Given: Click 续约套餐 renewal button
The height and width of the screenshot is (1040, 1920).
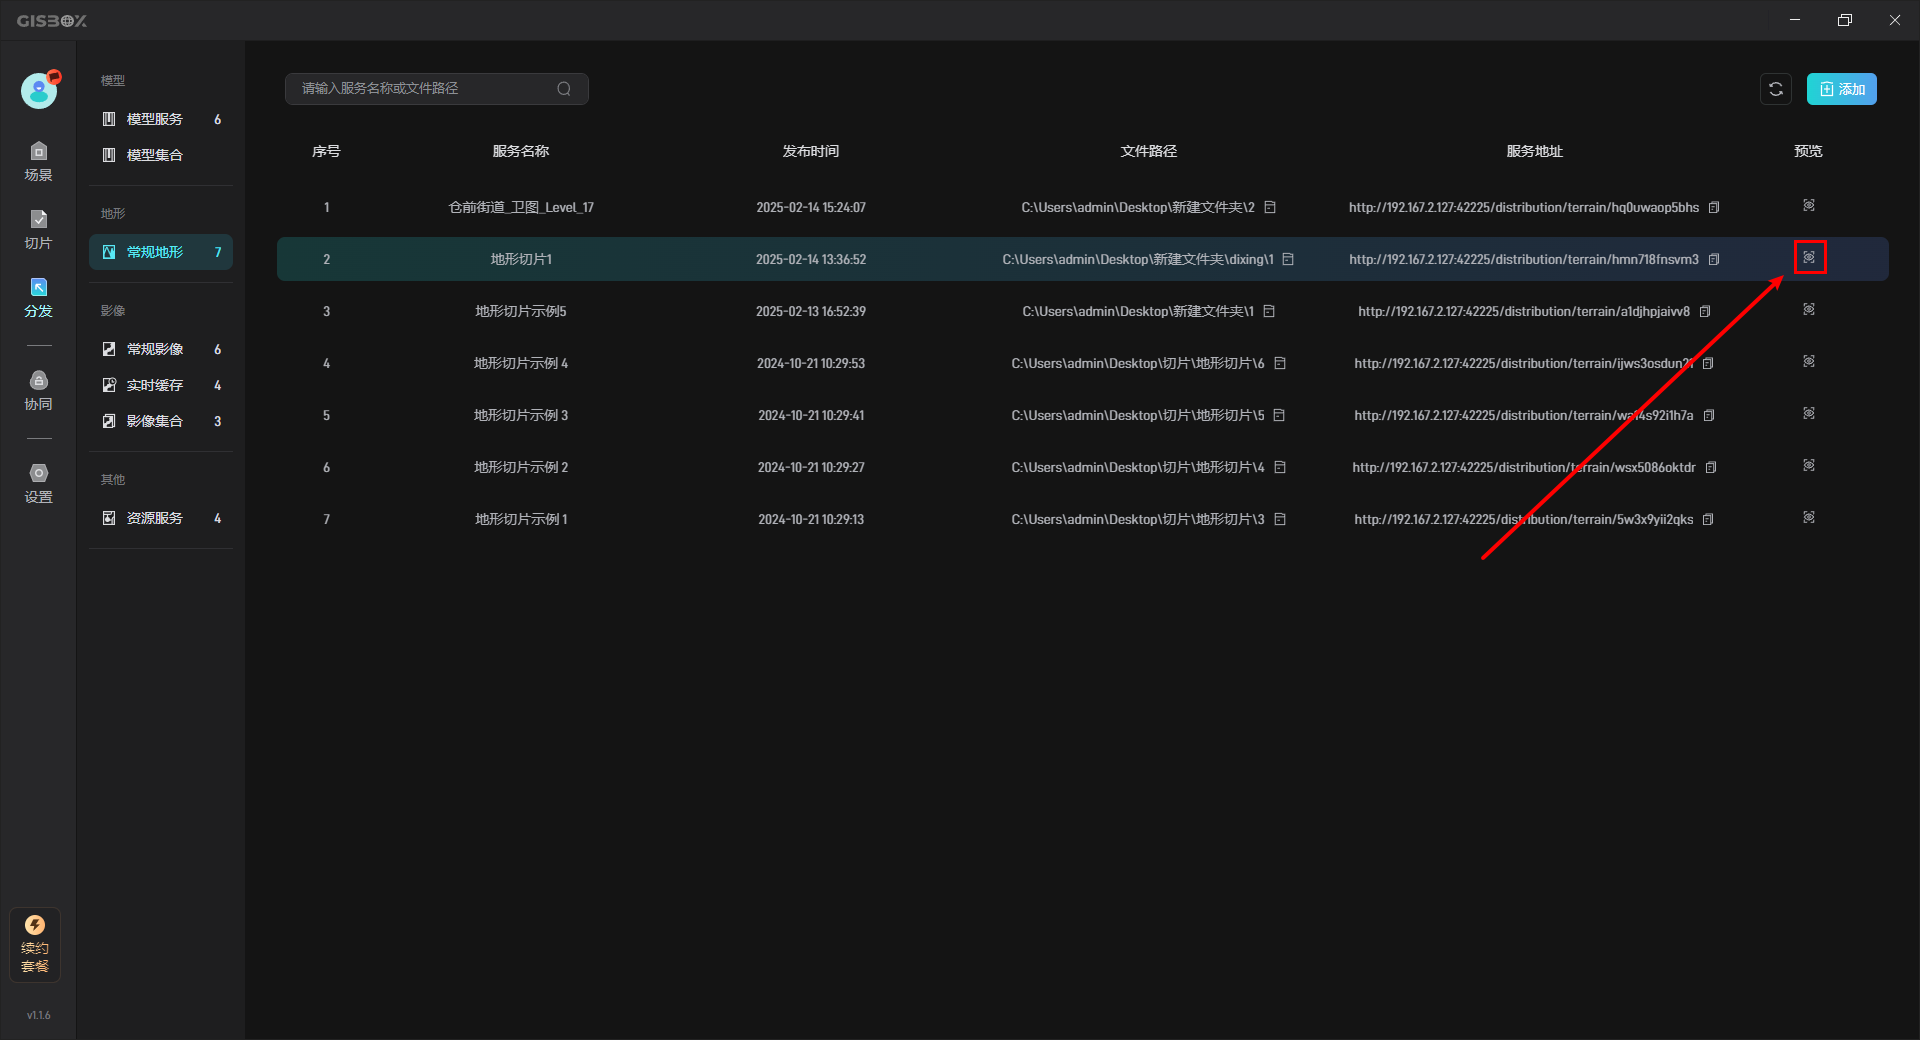Looking at the screenshot, I should pyautogui.click(x=35, y=945).
